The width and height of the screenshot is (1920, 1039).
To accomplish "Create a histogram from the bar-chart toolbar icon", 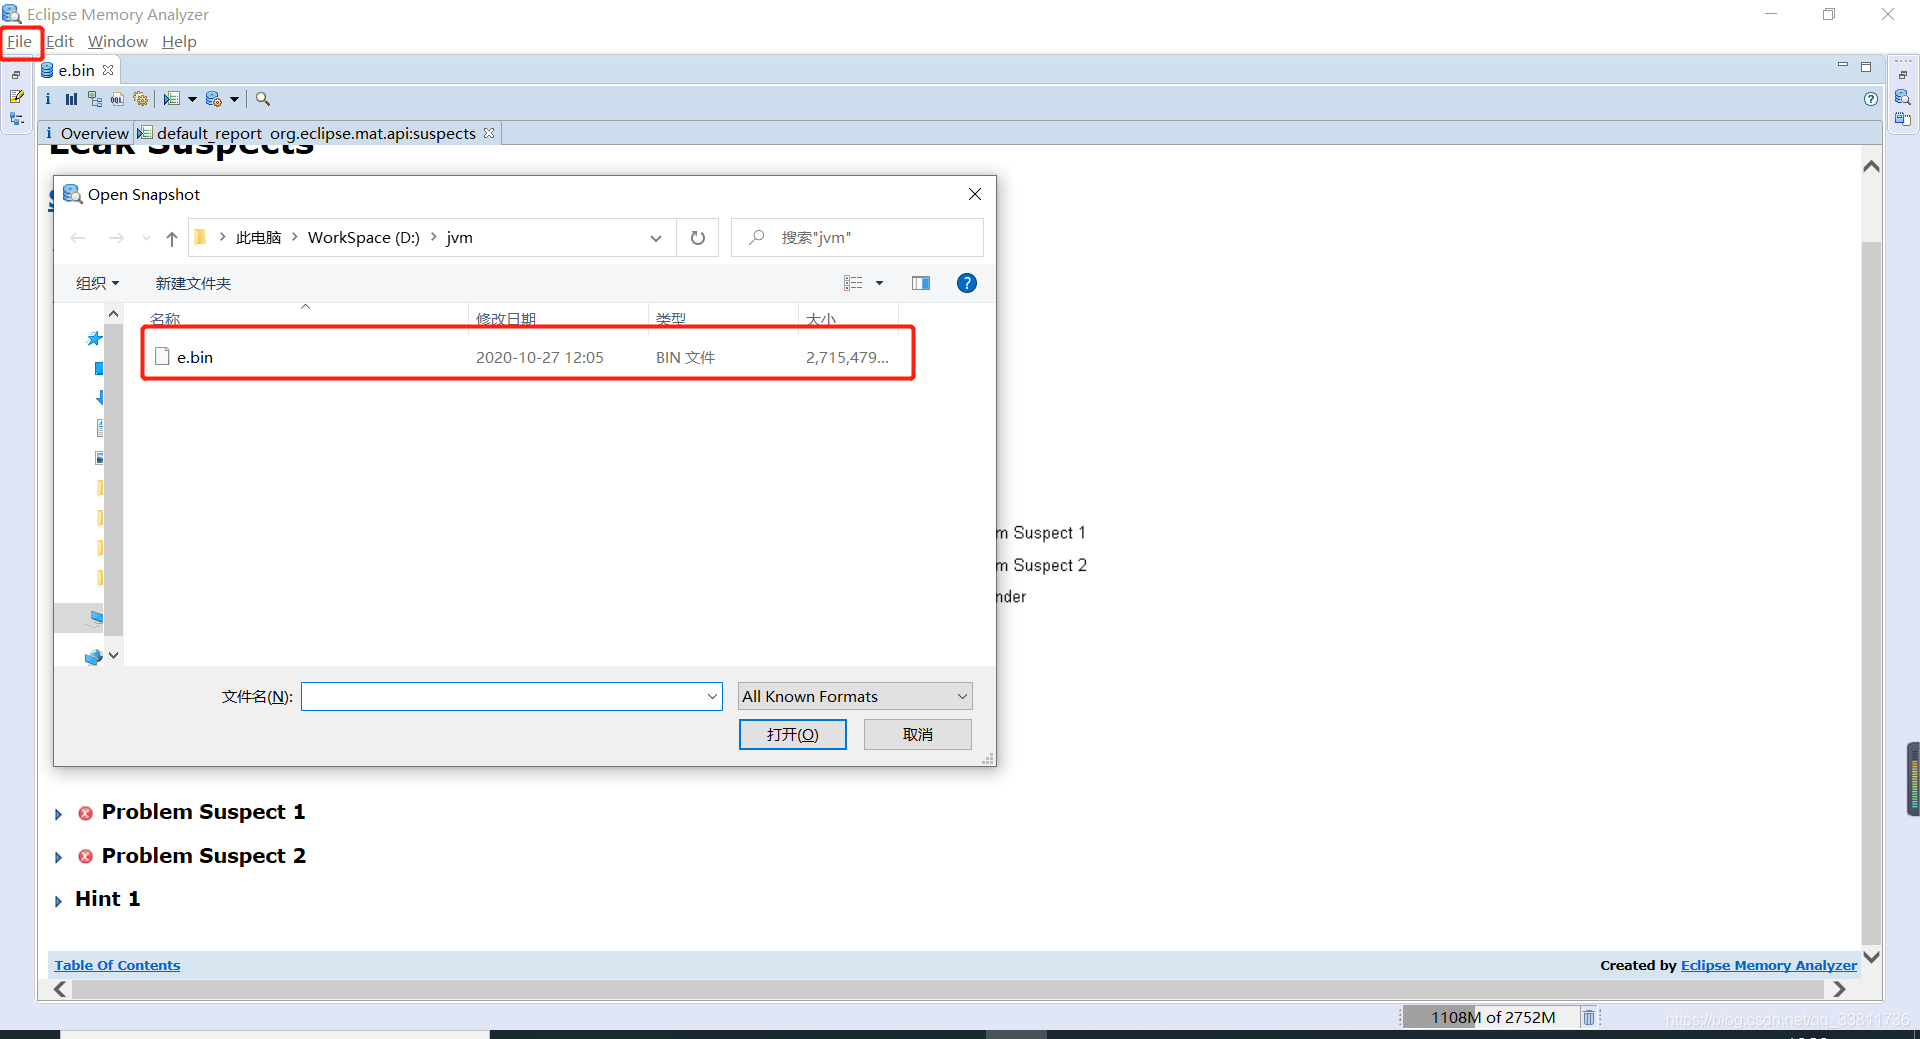I will pyautogui.click(x=71, y=99).
